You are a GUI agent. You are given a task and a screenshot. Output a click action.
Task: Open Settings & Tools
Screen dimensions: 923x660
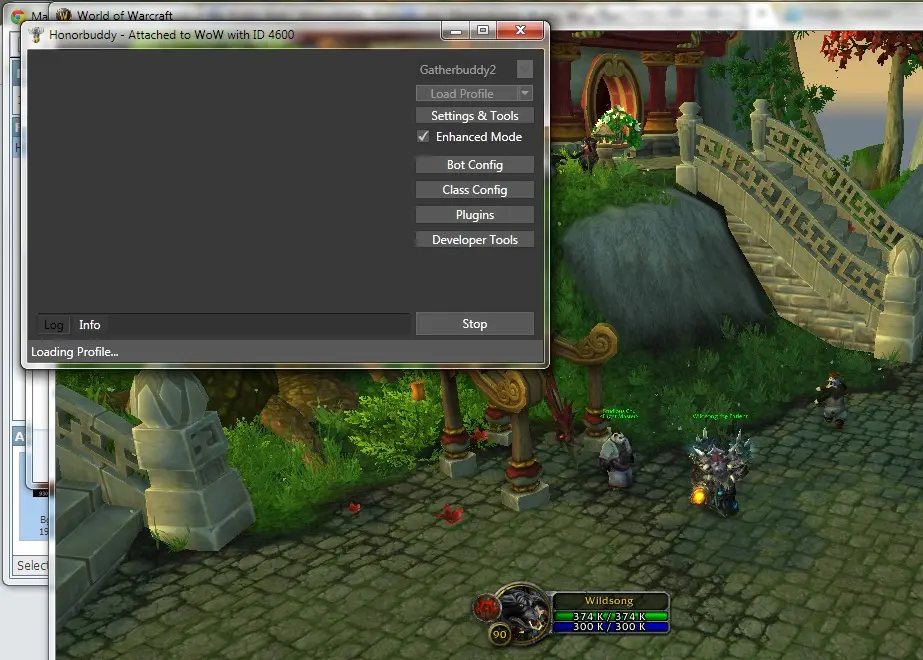coord(474,116)
